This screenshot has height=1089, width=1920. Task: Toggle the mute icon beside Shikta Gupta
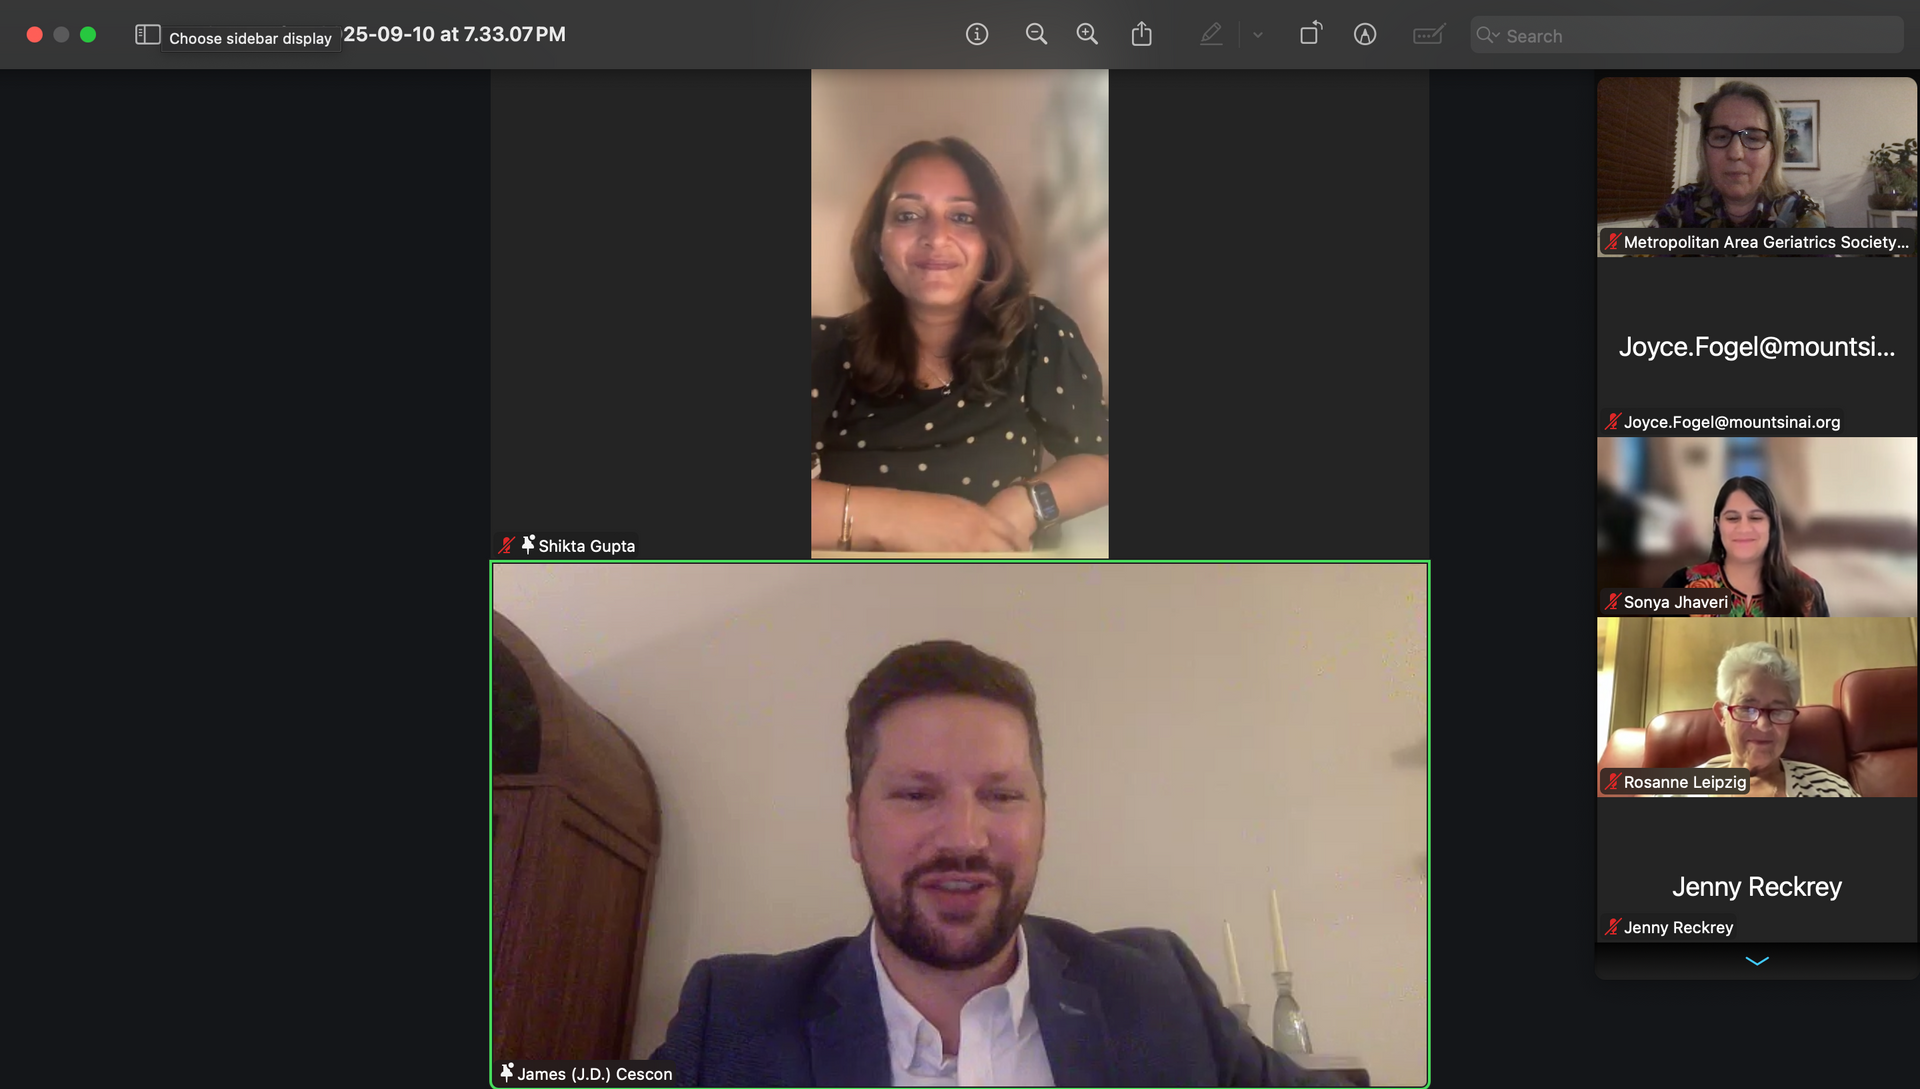[507, 546]
